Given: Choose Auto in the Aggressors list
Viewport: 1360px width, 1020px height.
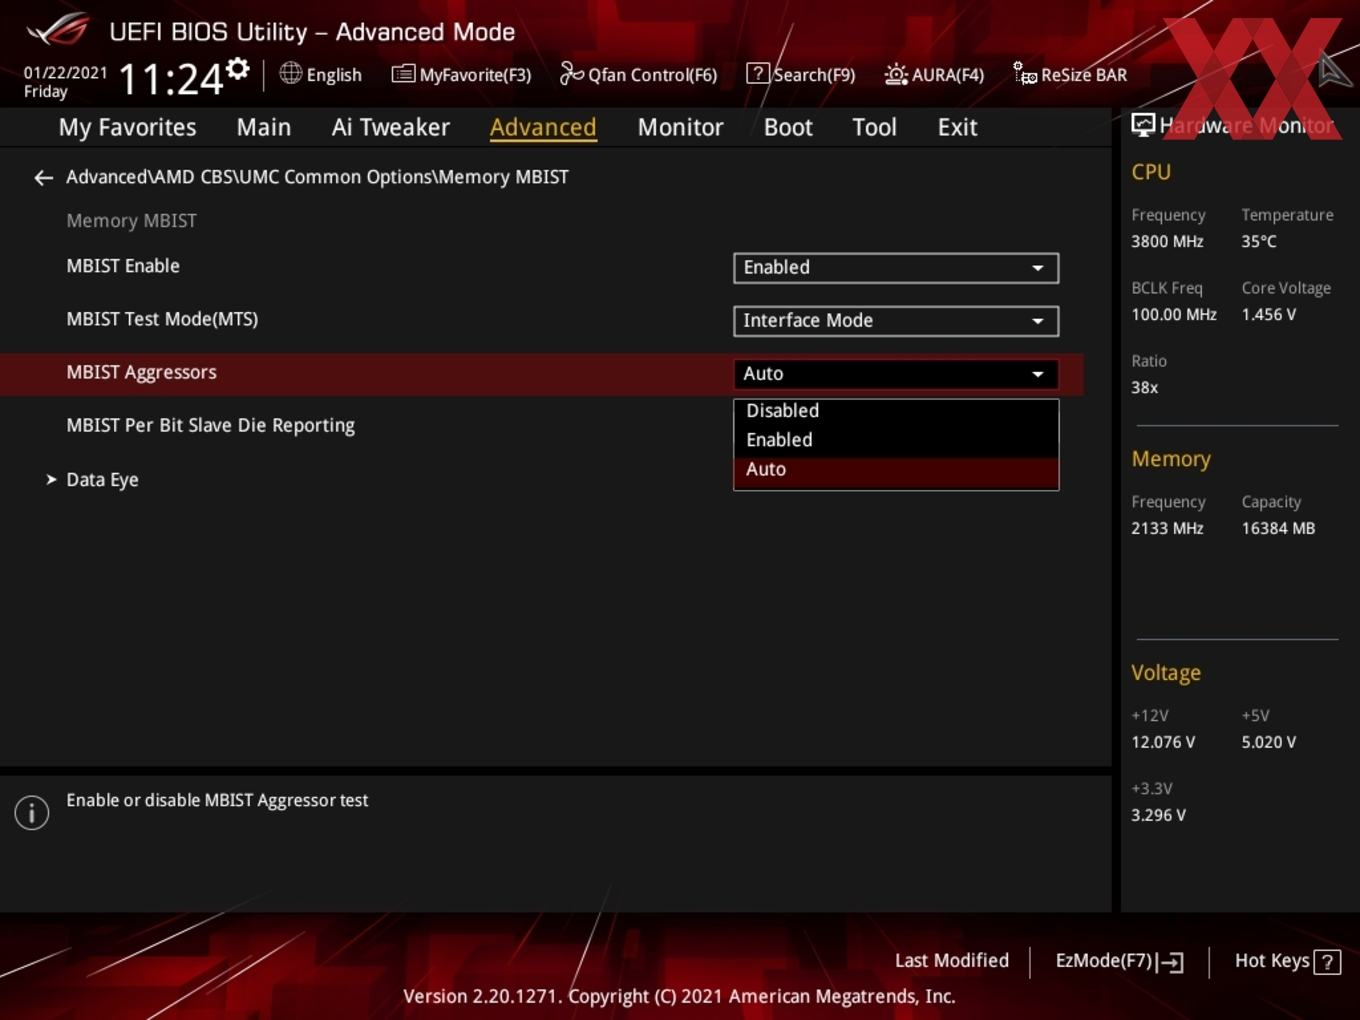Looking at the screenshot, I should [896, 470].
